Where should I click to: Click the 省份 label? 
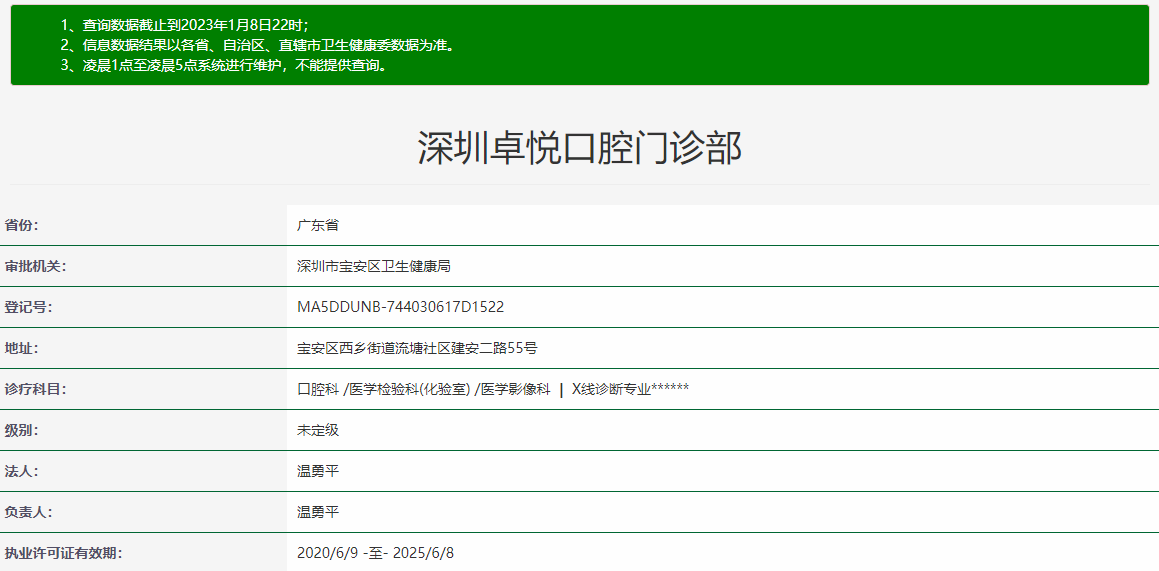coord(21,225)
